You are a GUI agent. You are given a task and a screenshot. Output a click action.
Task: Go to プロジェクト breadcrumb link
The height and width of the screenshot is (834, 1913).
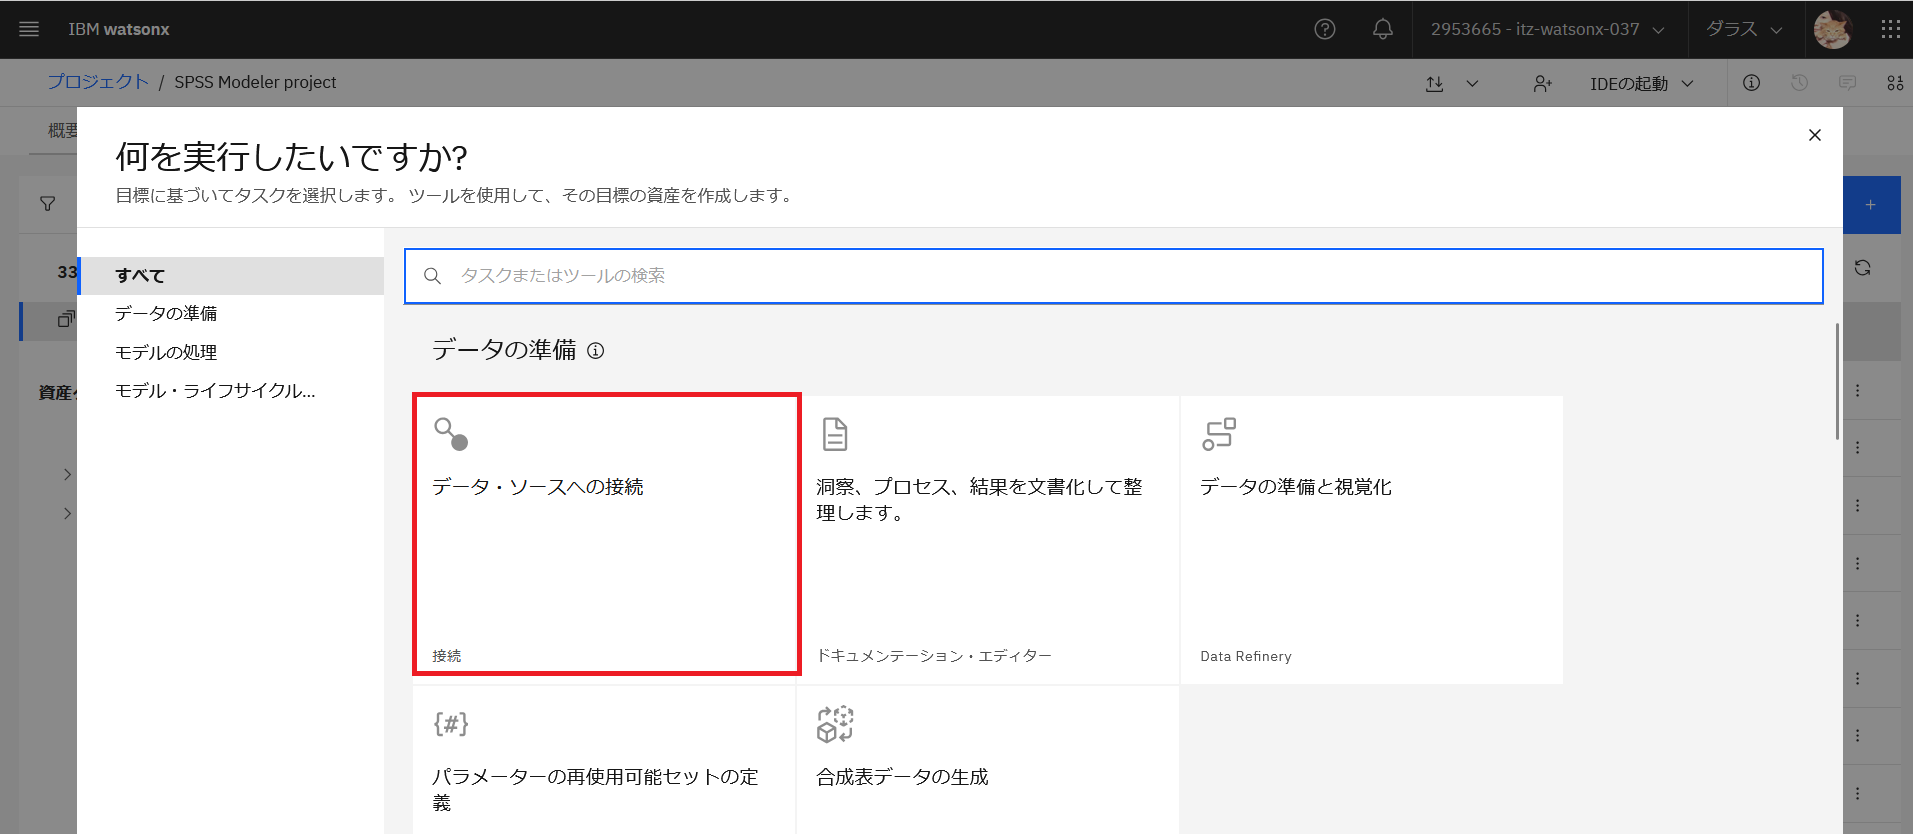(98, 82)
